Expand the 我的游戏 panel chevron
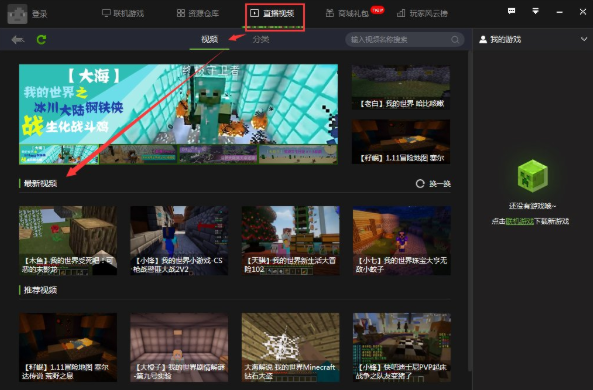 coord(584,39)
